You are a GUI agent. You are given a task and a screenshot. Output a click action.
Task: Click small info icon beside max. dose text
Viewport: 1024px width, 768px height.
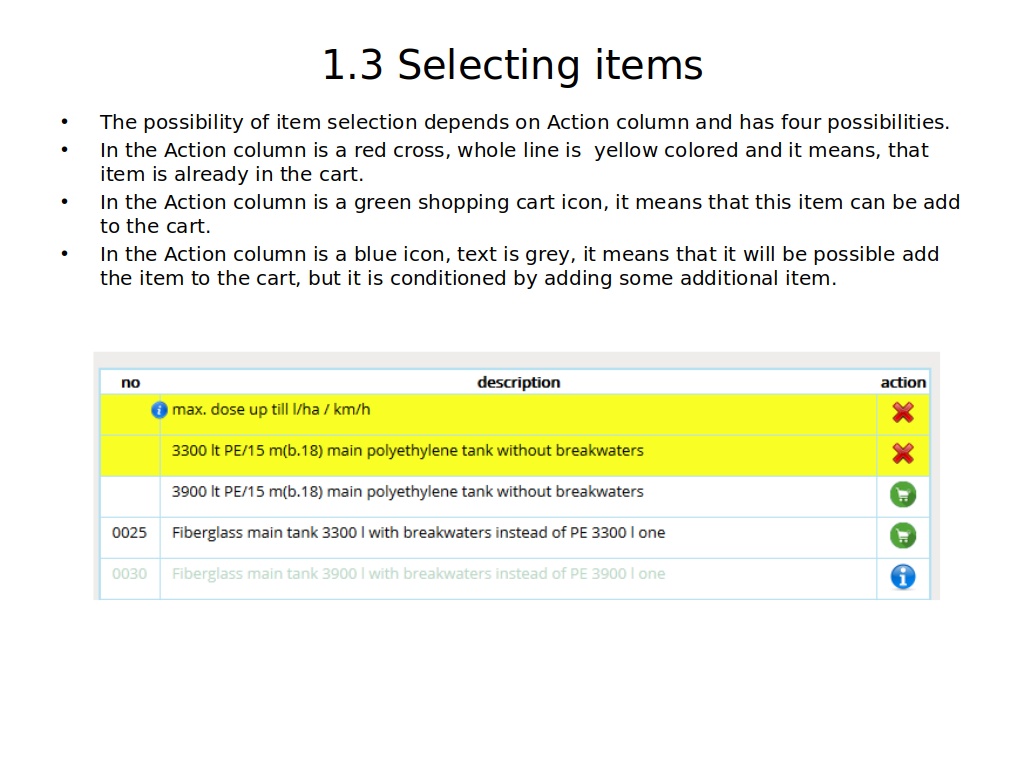tap(158, 410)
